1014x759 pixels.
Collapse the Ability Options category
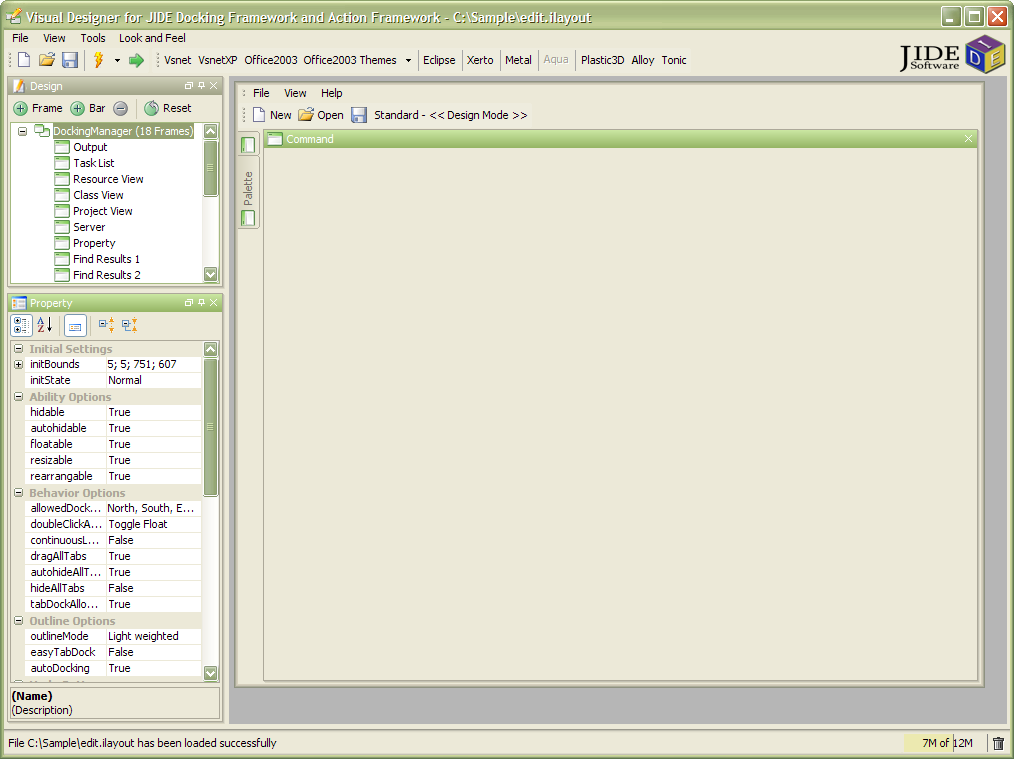[x=19, y=397]
